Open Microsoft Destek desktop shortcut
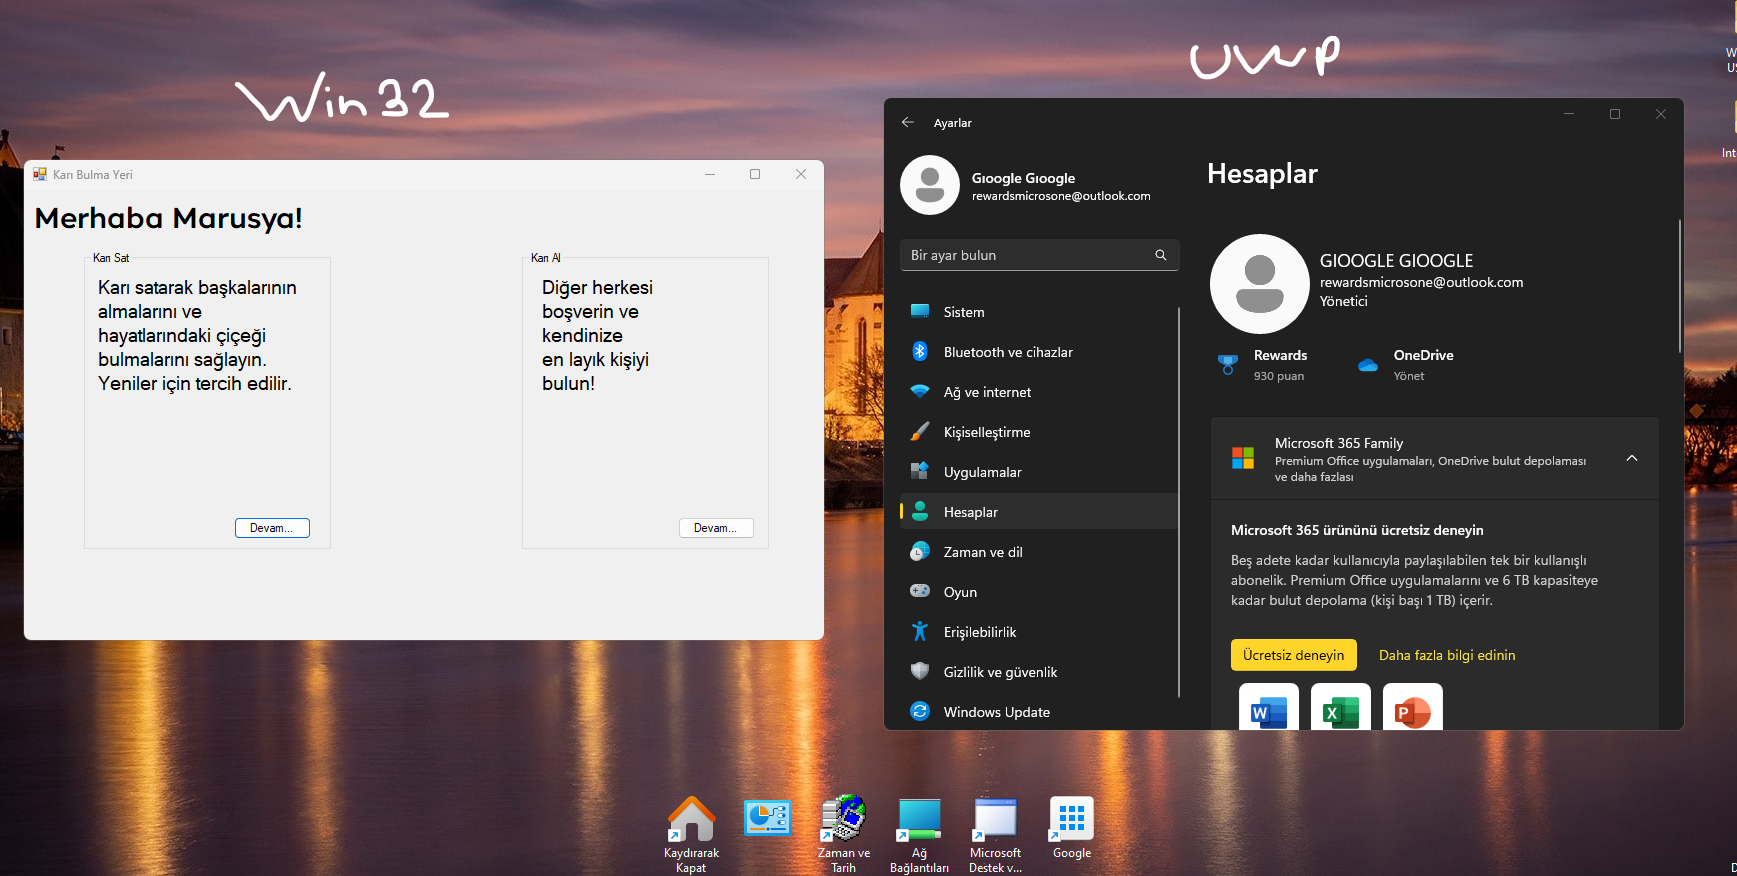This screenshot has width=1737, height=876. point(995,834)
